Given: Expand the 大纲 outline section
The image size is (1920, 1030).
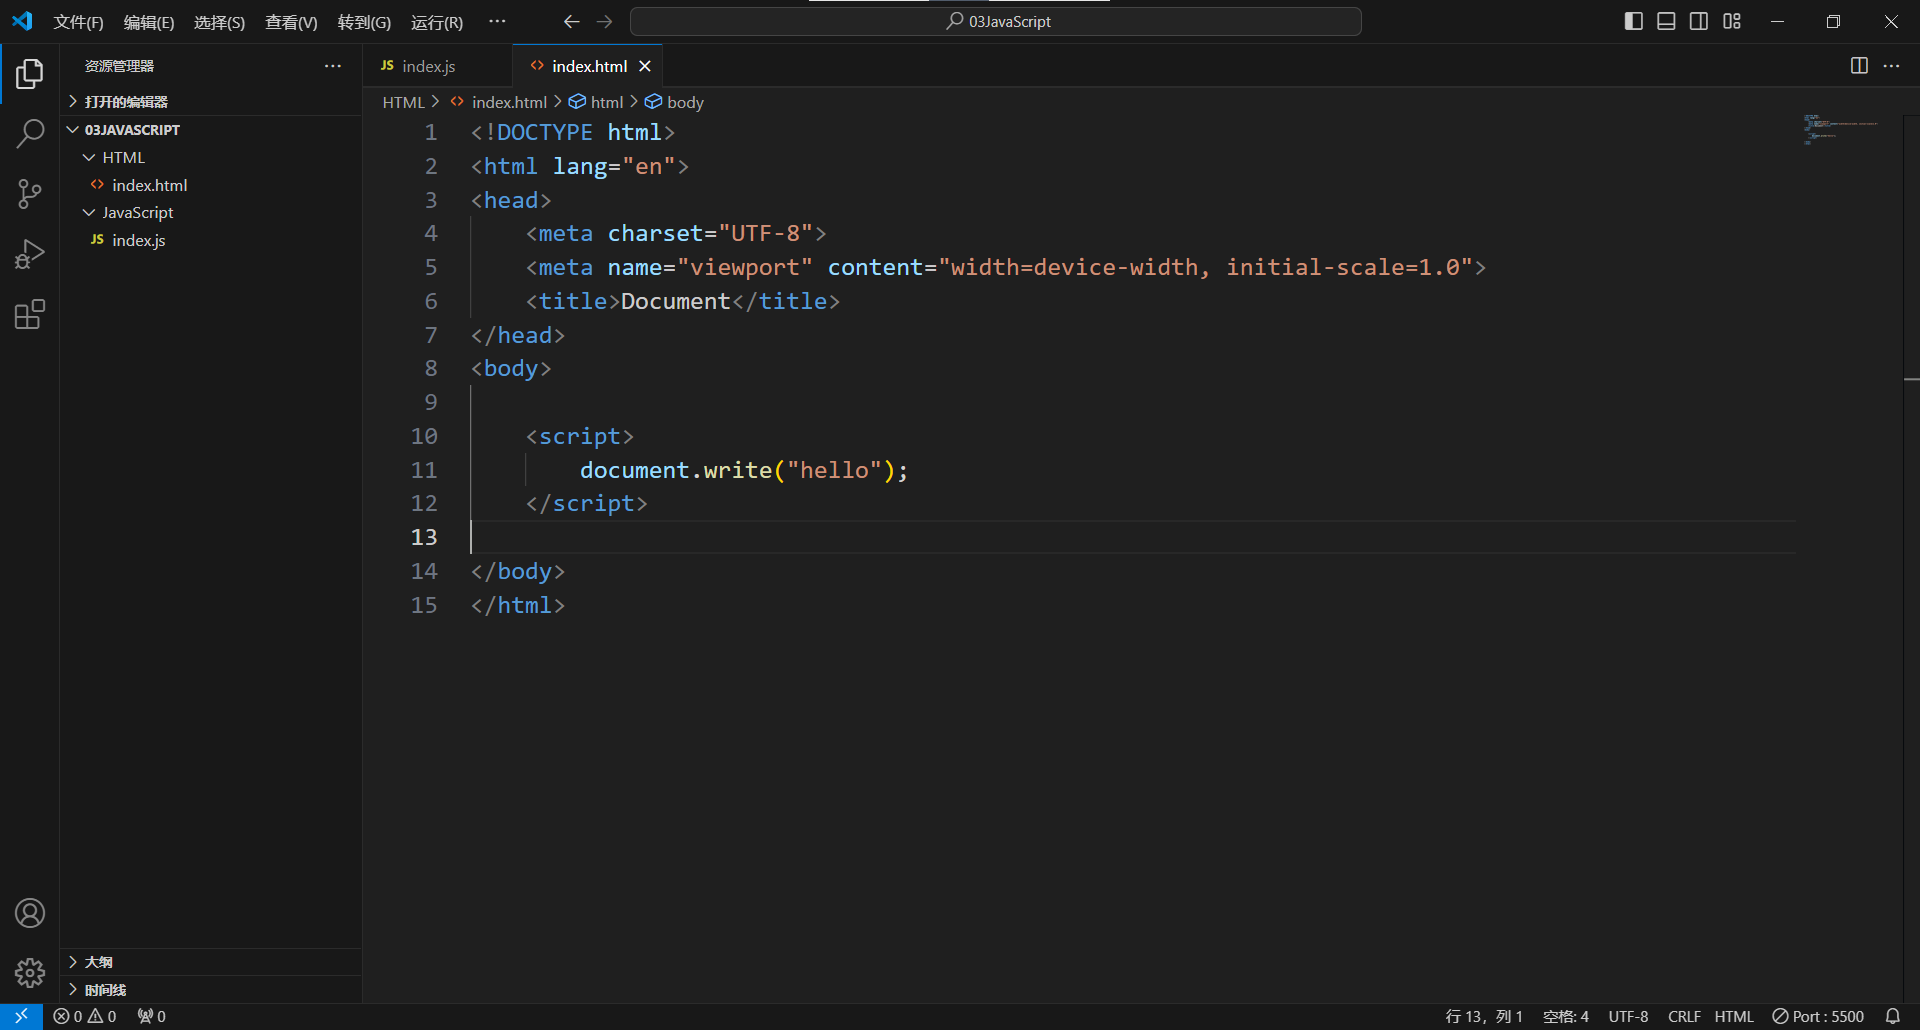Looking at the screenshot, I should (x=211, y=962).
